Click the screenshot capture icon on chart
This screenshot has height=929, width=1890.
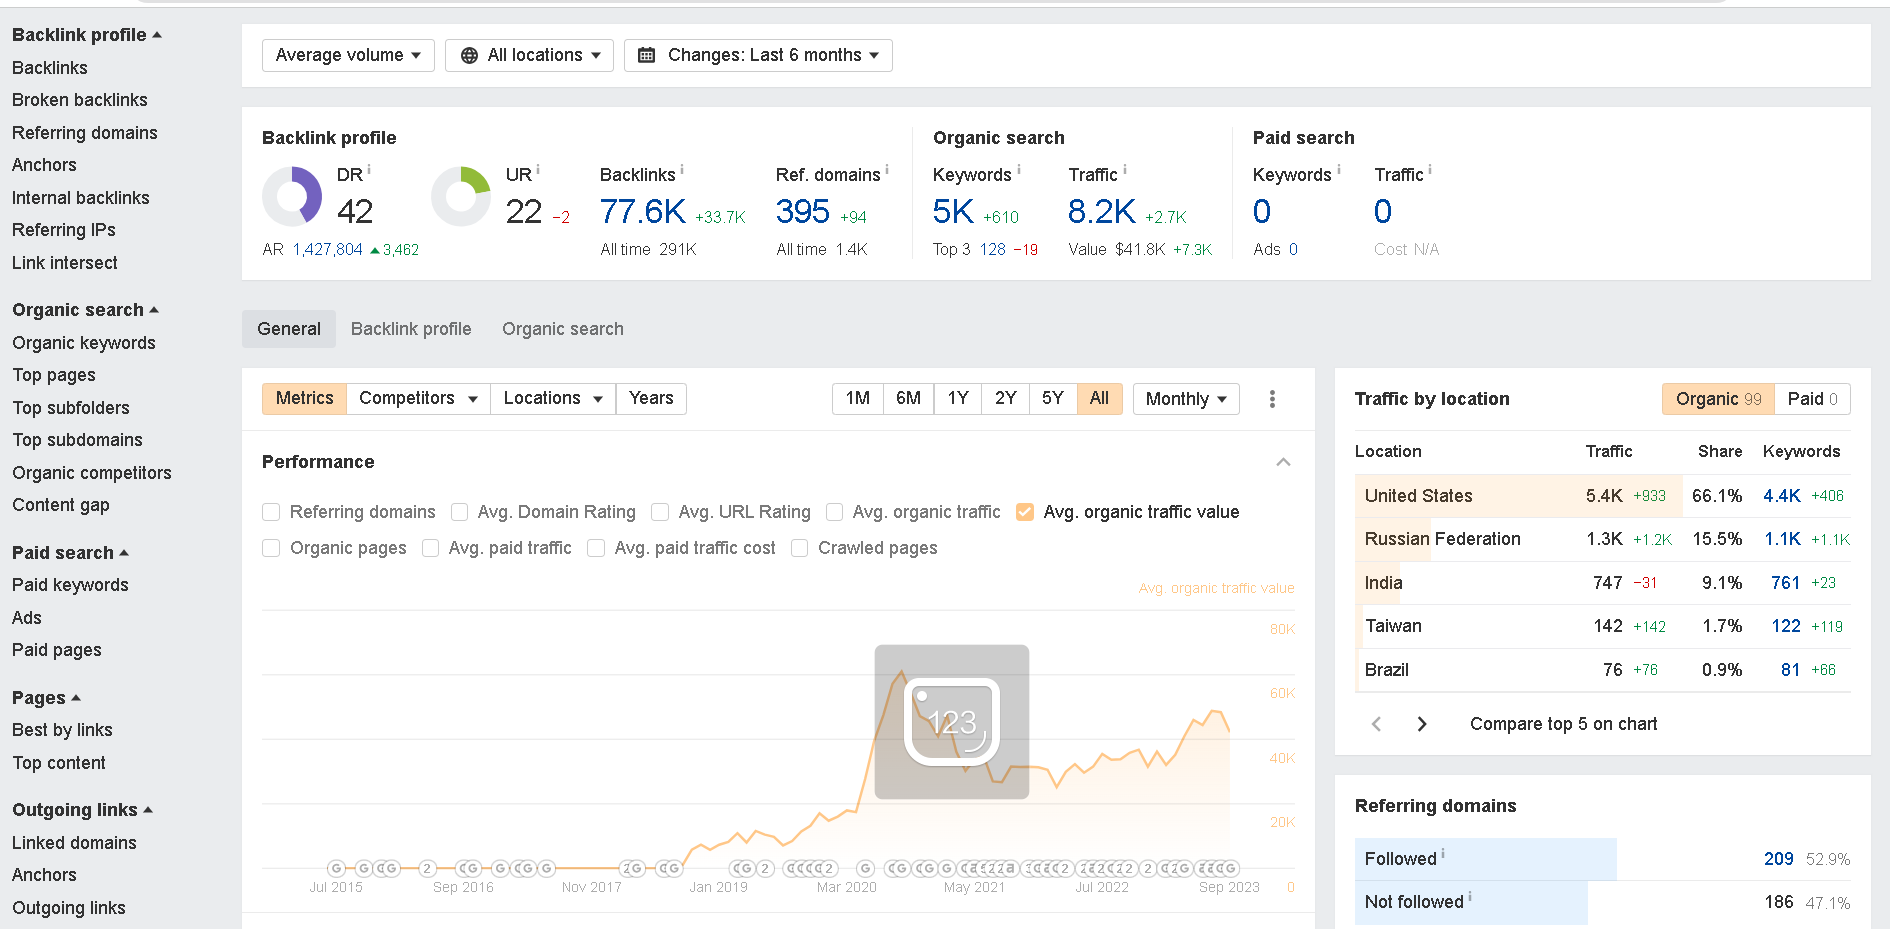951,721
